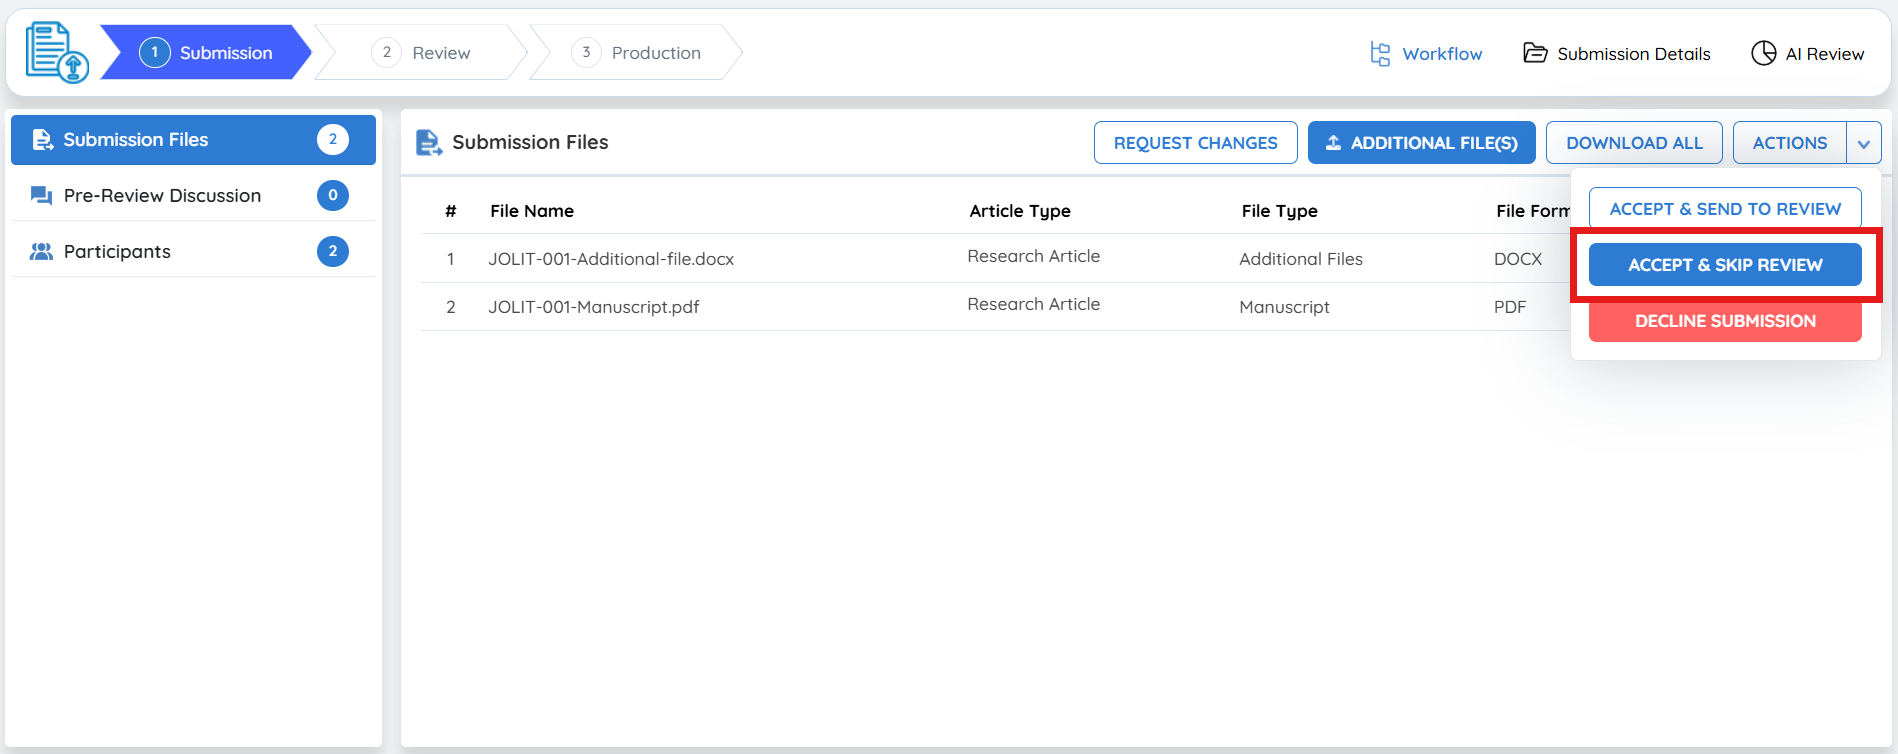Click the AI Review pie chart icon
Image resolution: width=1898 pixels, height=754 pixels.
click(x=1763, y=53)
